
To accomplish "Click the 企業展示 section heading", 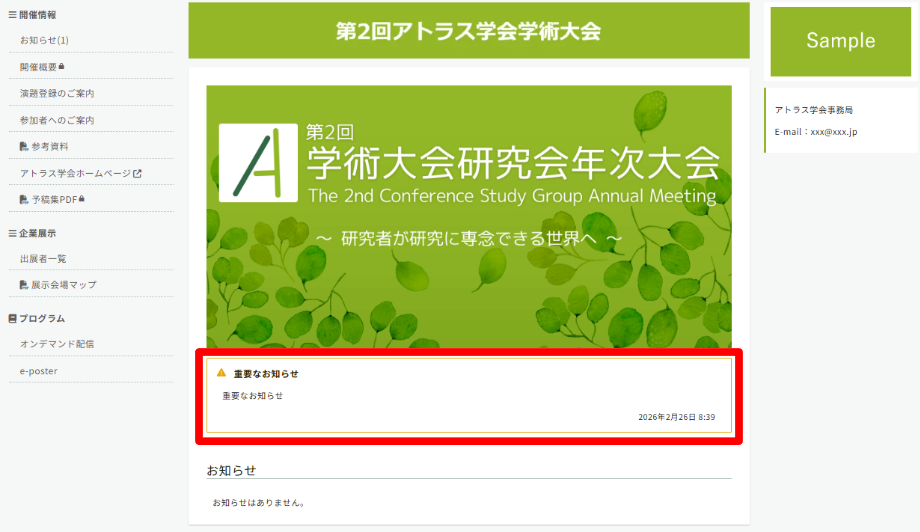I will click(38, 233).
